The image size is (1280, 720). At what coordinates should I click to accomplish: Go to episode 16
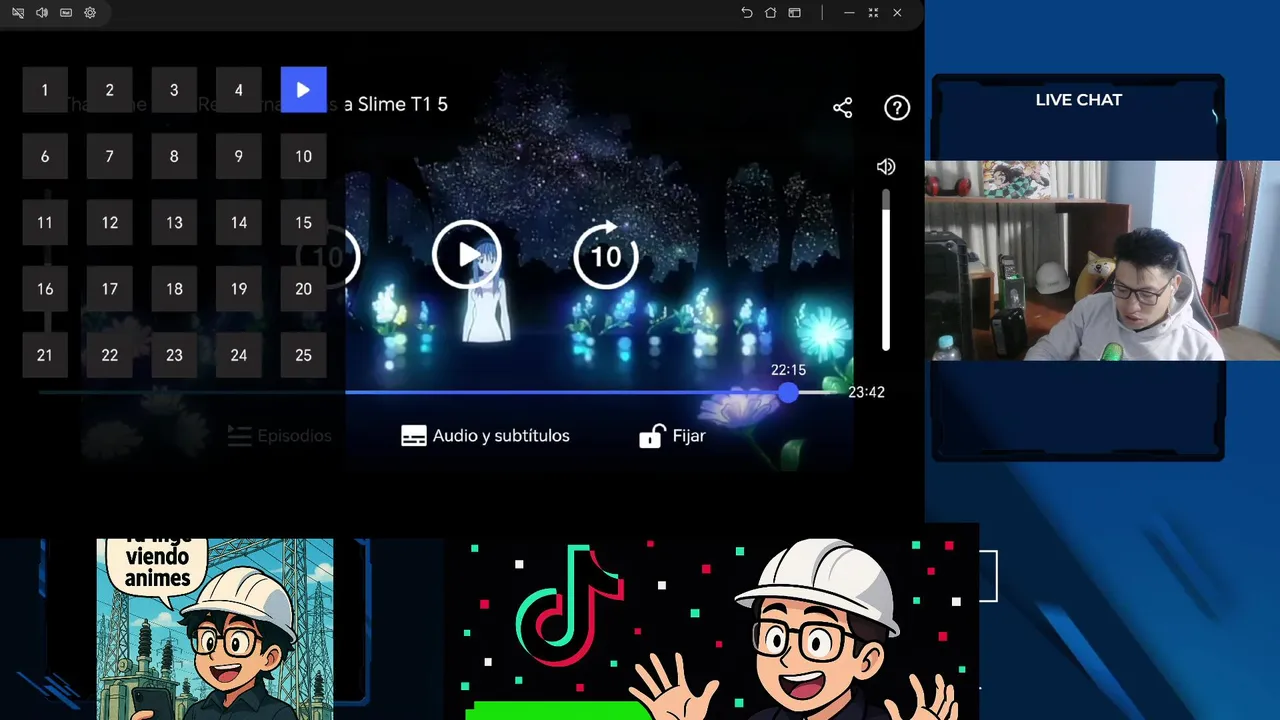point(45,289)
